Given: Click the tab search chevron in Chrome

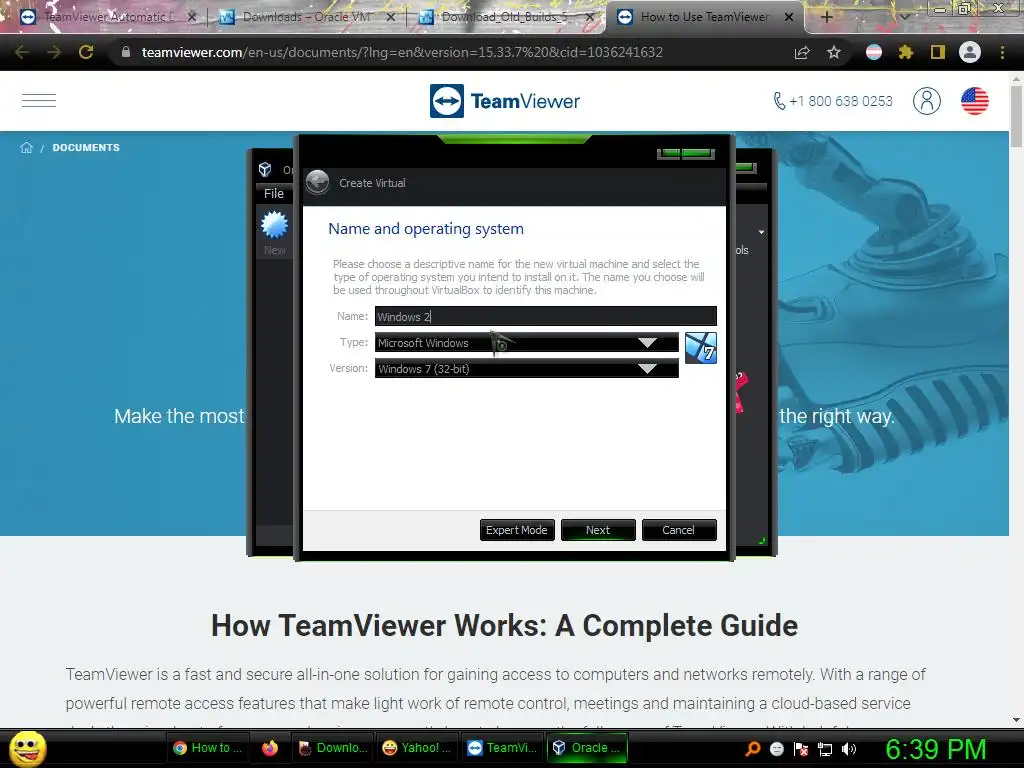Looking at the screenshot, I should [x=905, y=17].
